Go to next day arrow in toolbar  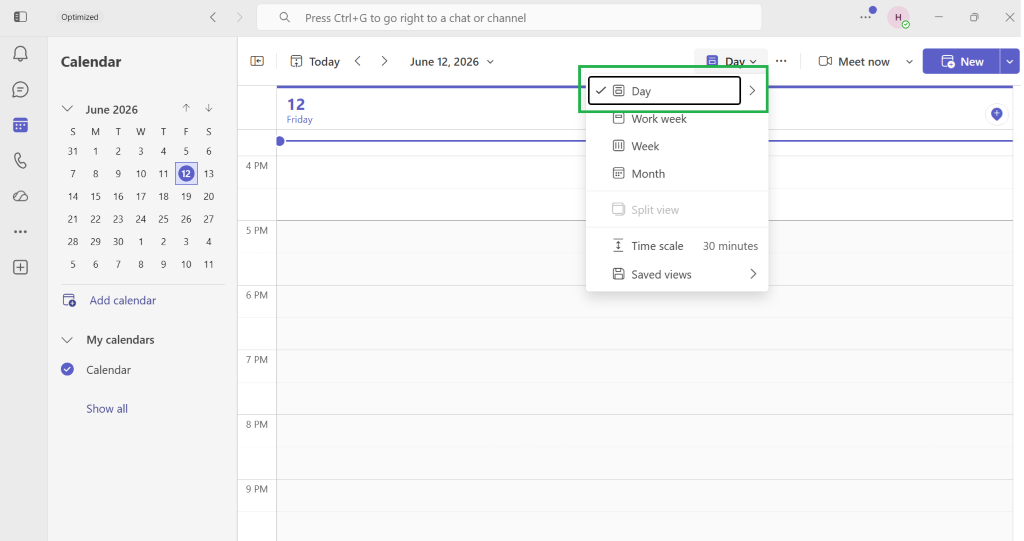385,61
